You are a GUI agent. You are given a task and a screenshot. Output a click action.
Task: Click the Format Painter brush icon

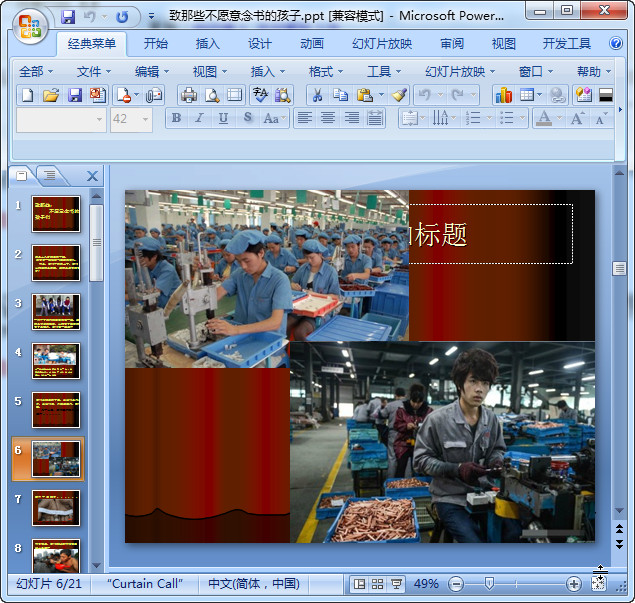(x=399, y=95)
